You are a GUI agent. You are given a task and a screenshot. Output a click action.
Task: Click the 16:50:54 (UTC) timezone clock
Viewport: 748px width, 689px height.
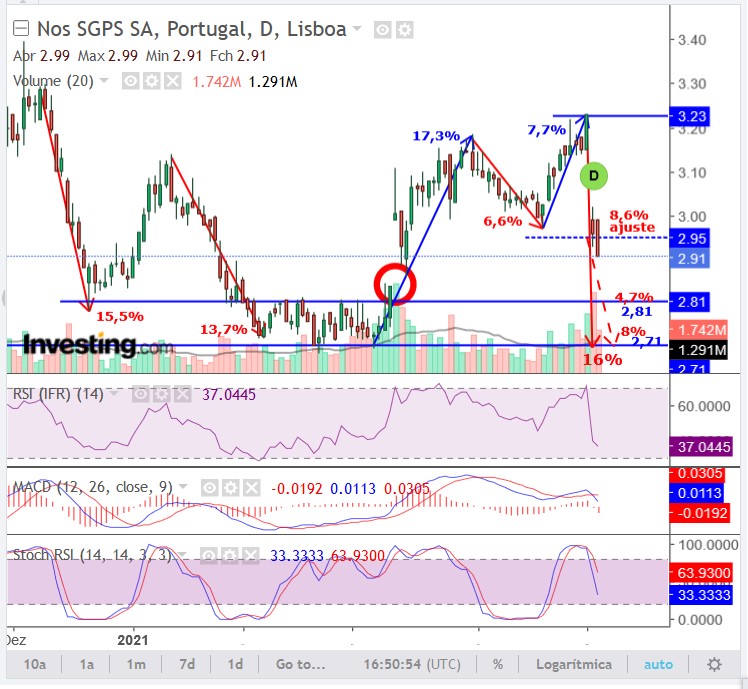(x=412, y=664)
